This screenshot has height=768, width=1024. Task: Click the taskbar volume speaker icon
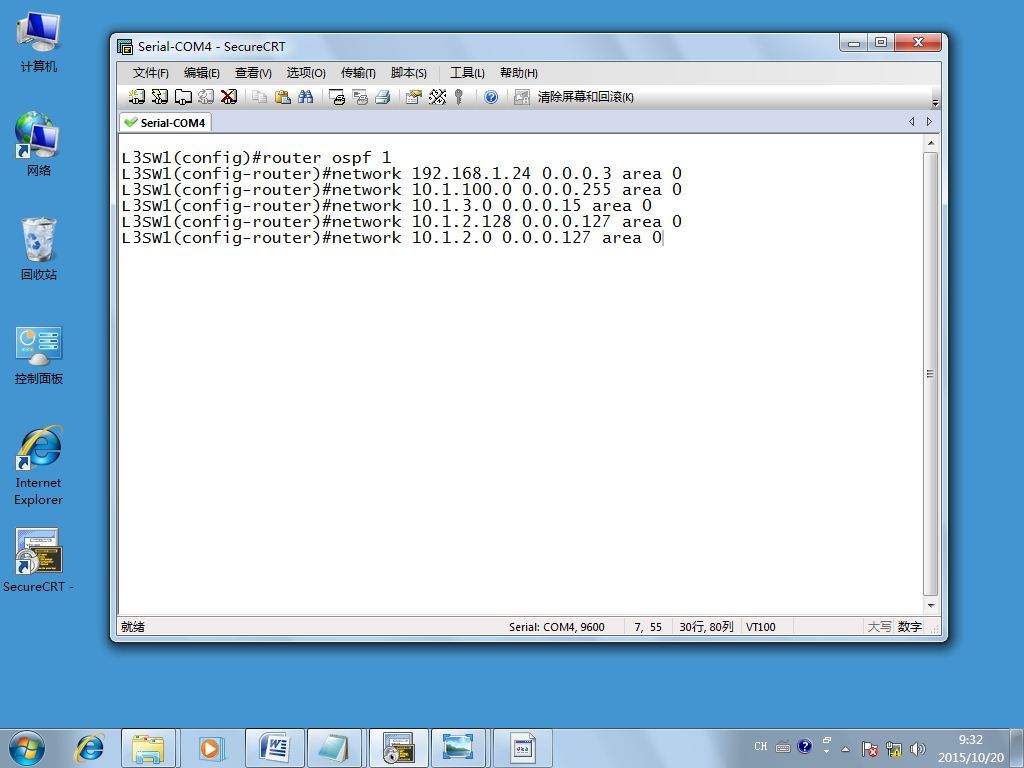pos(918,749)
